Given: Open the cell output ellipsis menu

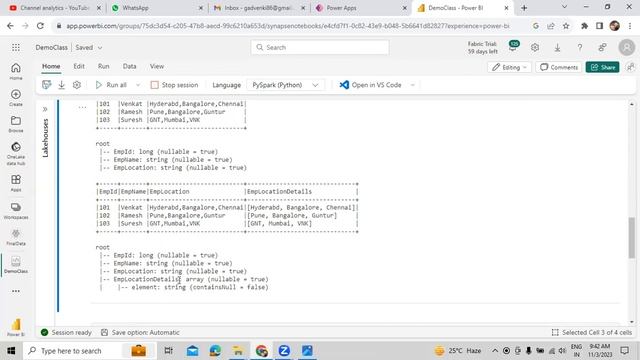Looking at the screenshot, I should [x=82, y=107].
